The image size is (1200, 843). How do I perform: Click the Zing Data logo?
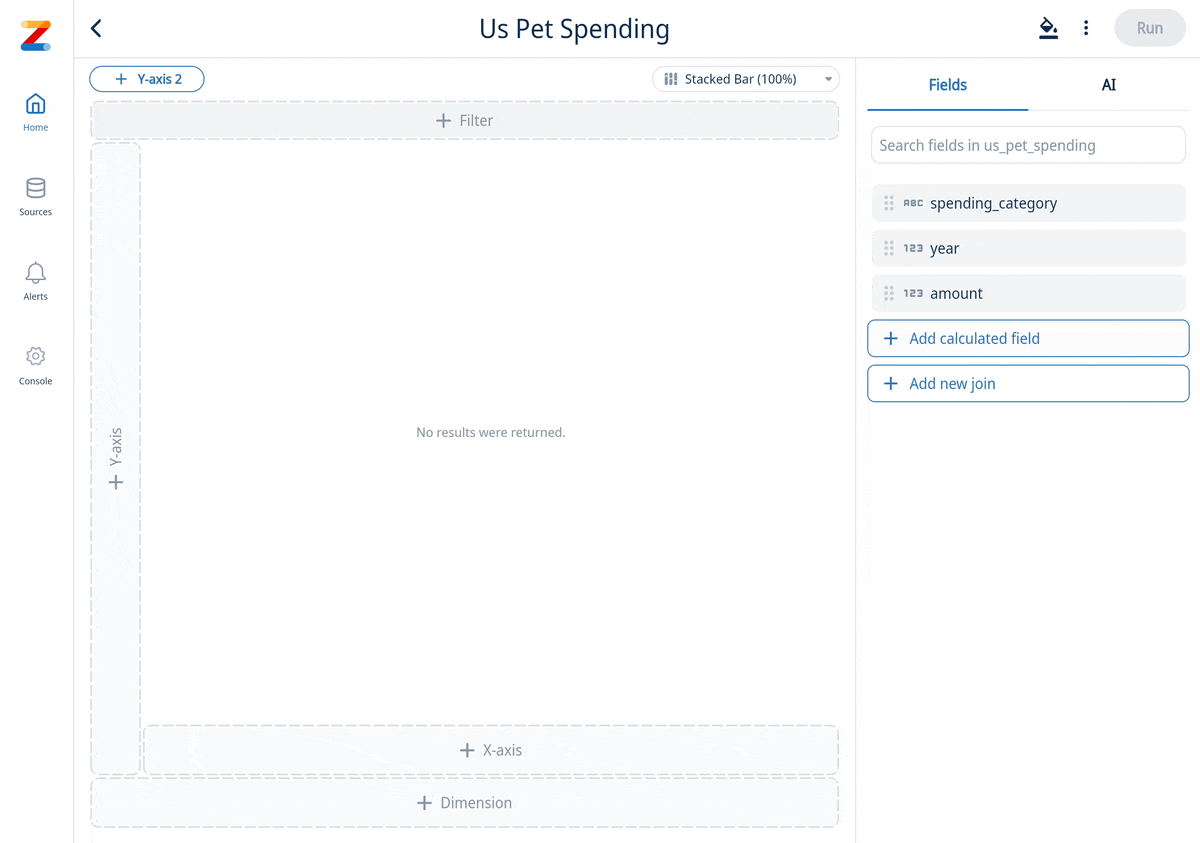tap(35, 35)
